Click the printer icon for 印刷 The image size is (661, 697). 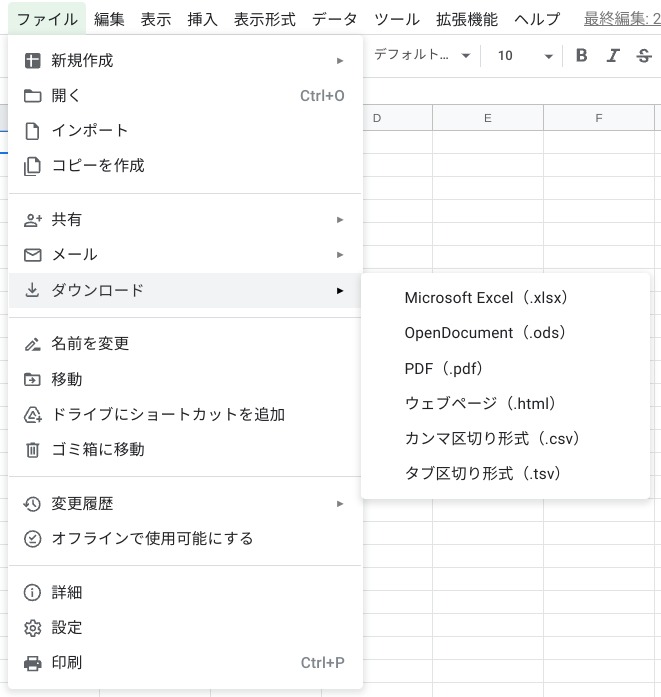tap(33, 663)
